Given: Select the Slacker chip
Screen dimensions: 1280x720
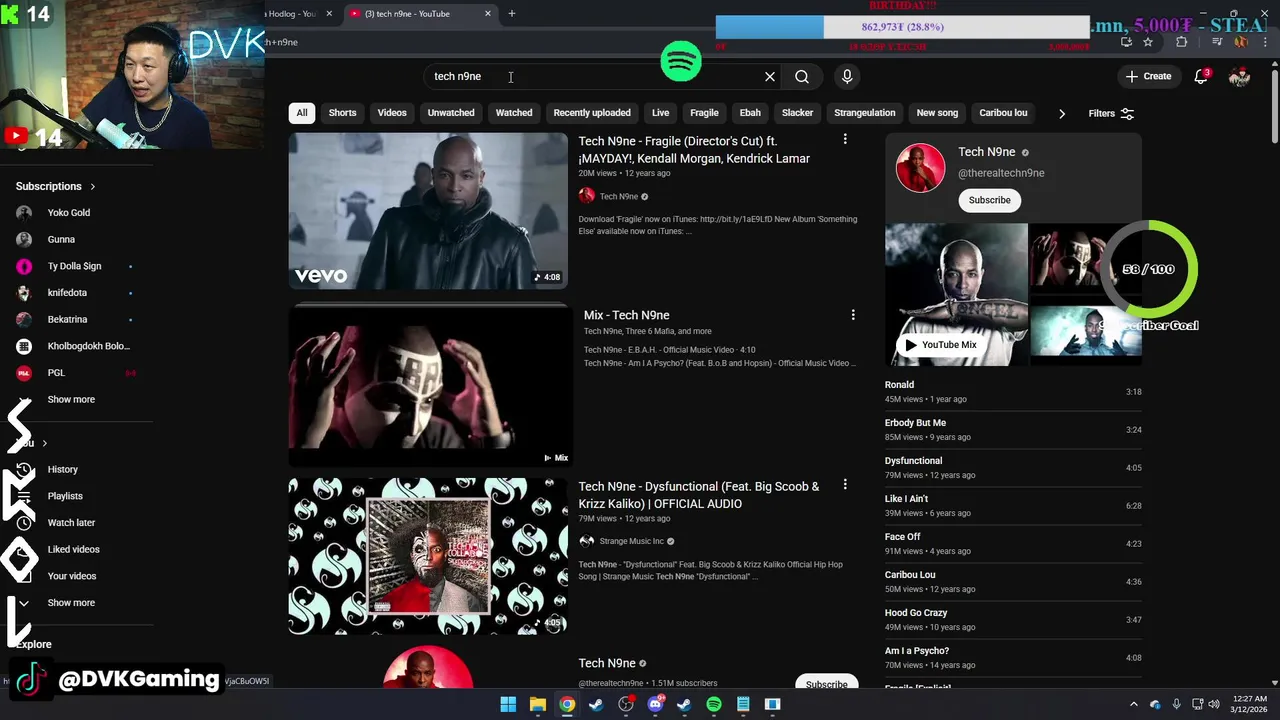Looking at the screenshot, I should pos(797,113).
